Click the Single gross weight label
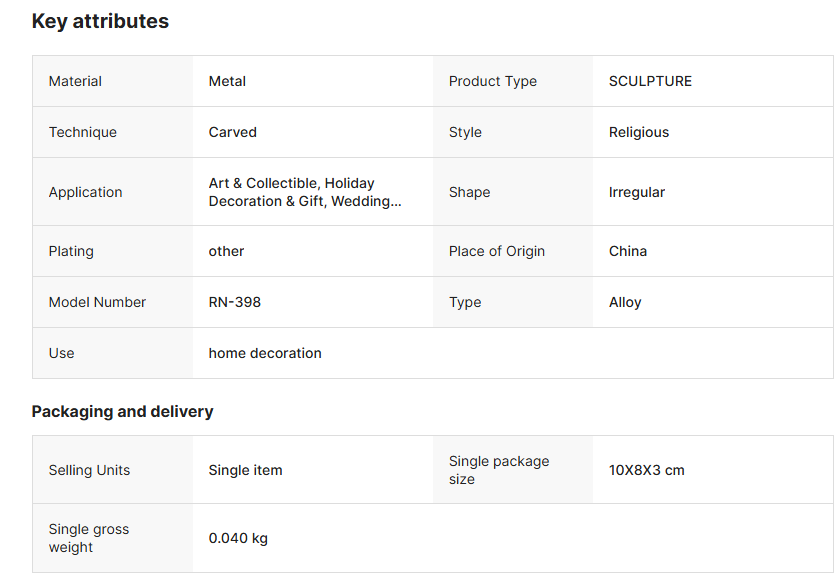Image resolution: width=840 pixels, height=588 pixels. click(89, 538)
